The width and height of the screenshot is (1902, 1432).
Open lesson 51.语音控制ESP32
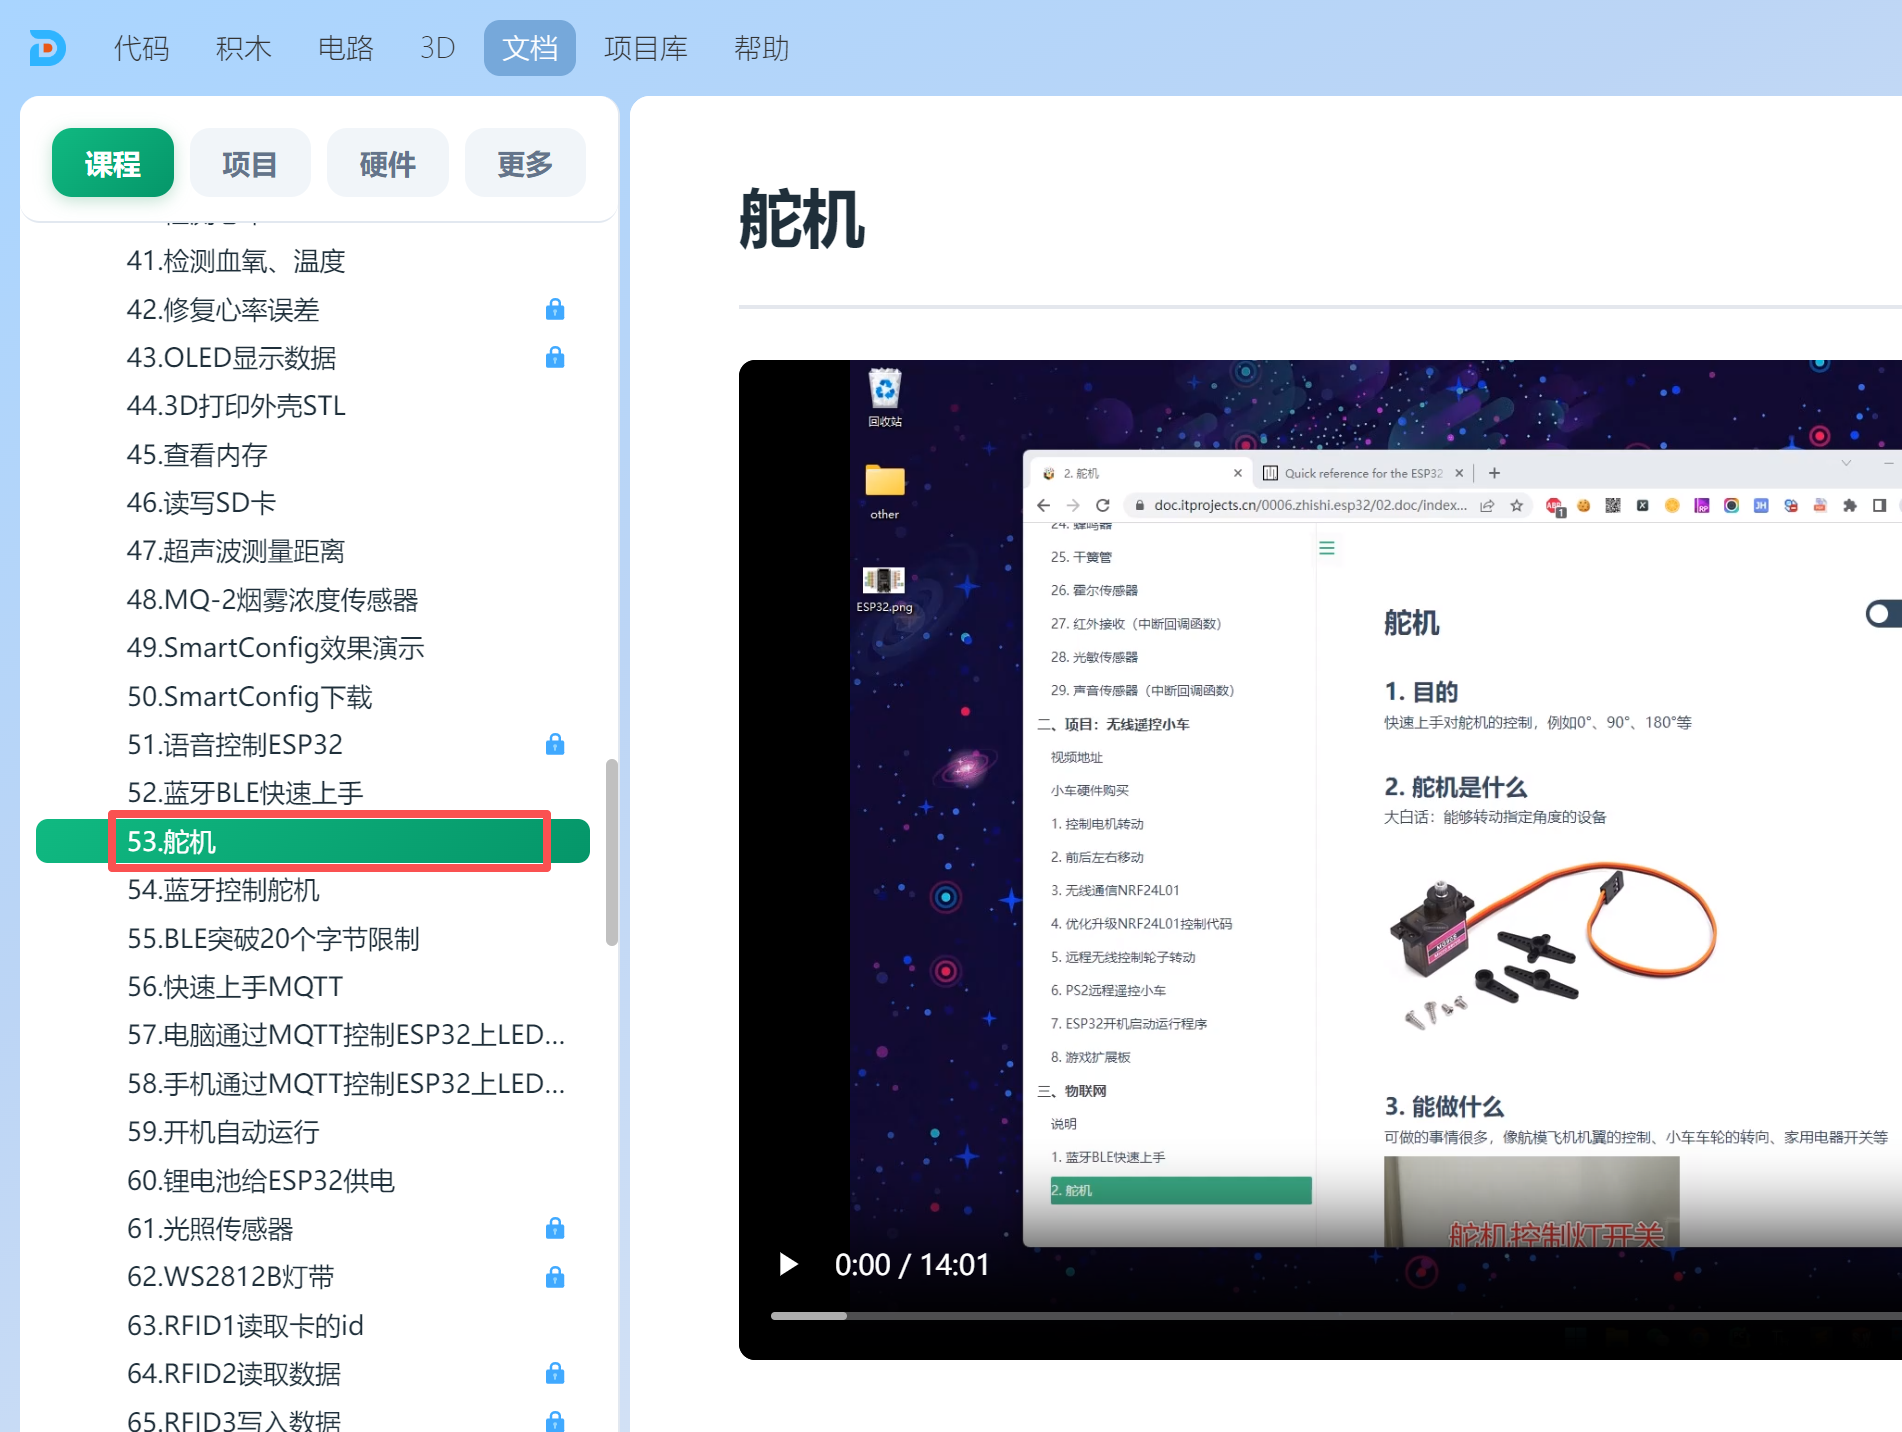[235, 744]
